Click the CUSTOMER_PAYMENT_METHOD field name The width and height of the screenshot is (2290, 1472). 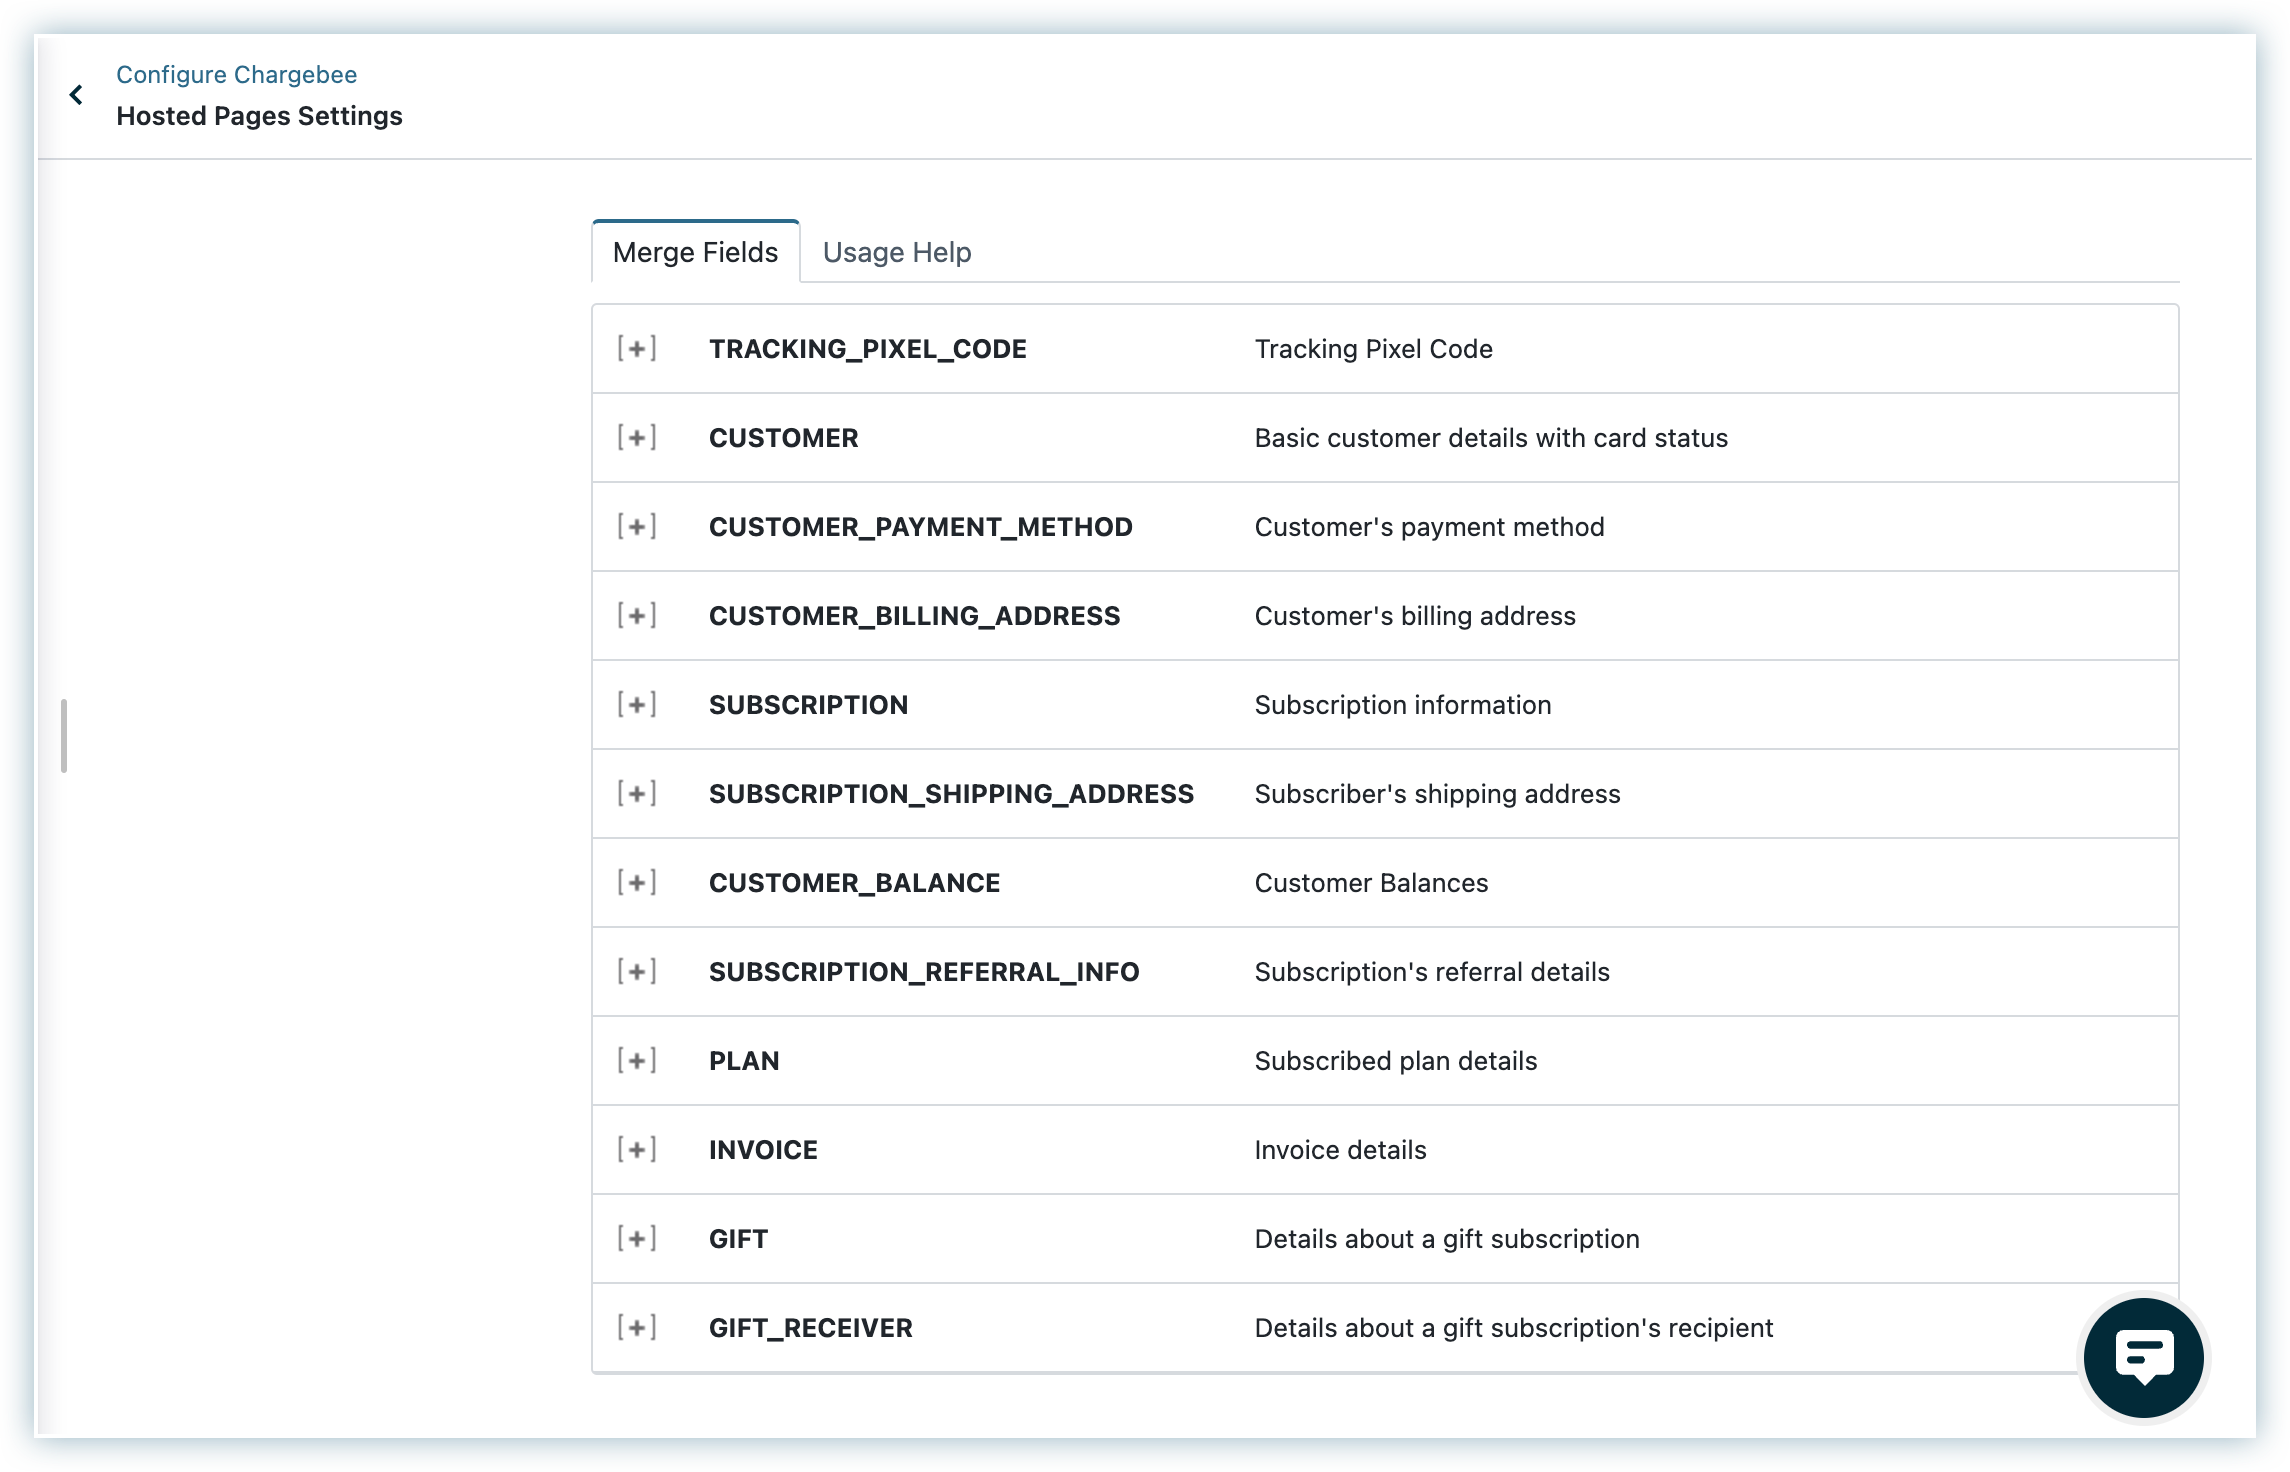pyautogui.click(x=921, y=527)
